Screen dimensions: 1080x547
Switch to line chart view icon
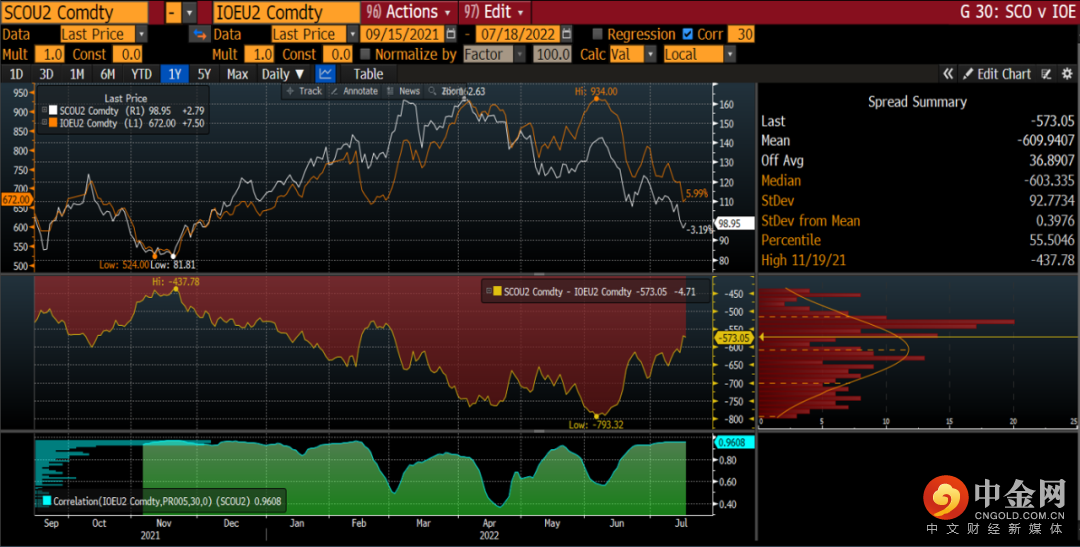[326, 74]
